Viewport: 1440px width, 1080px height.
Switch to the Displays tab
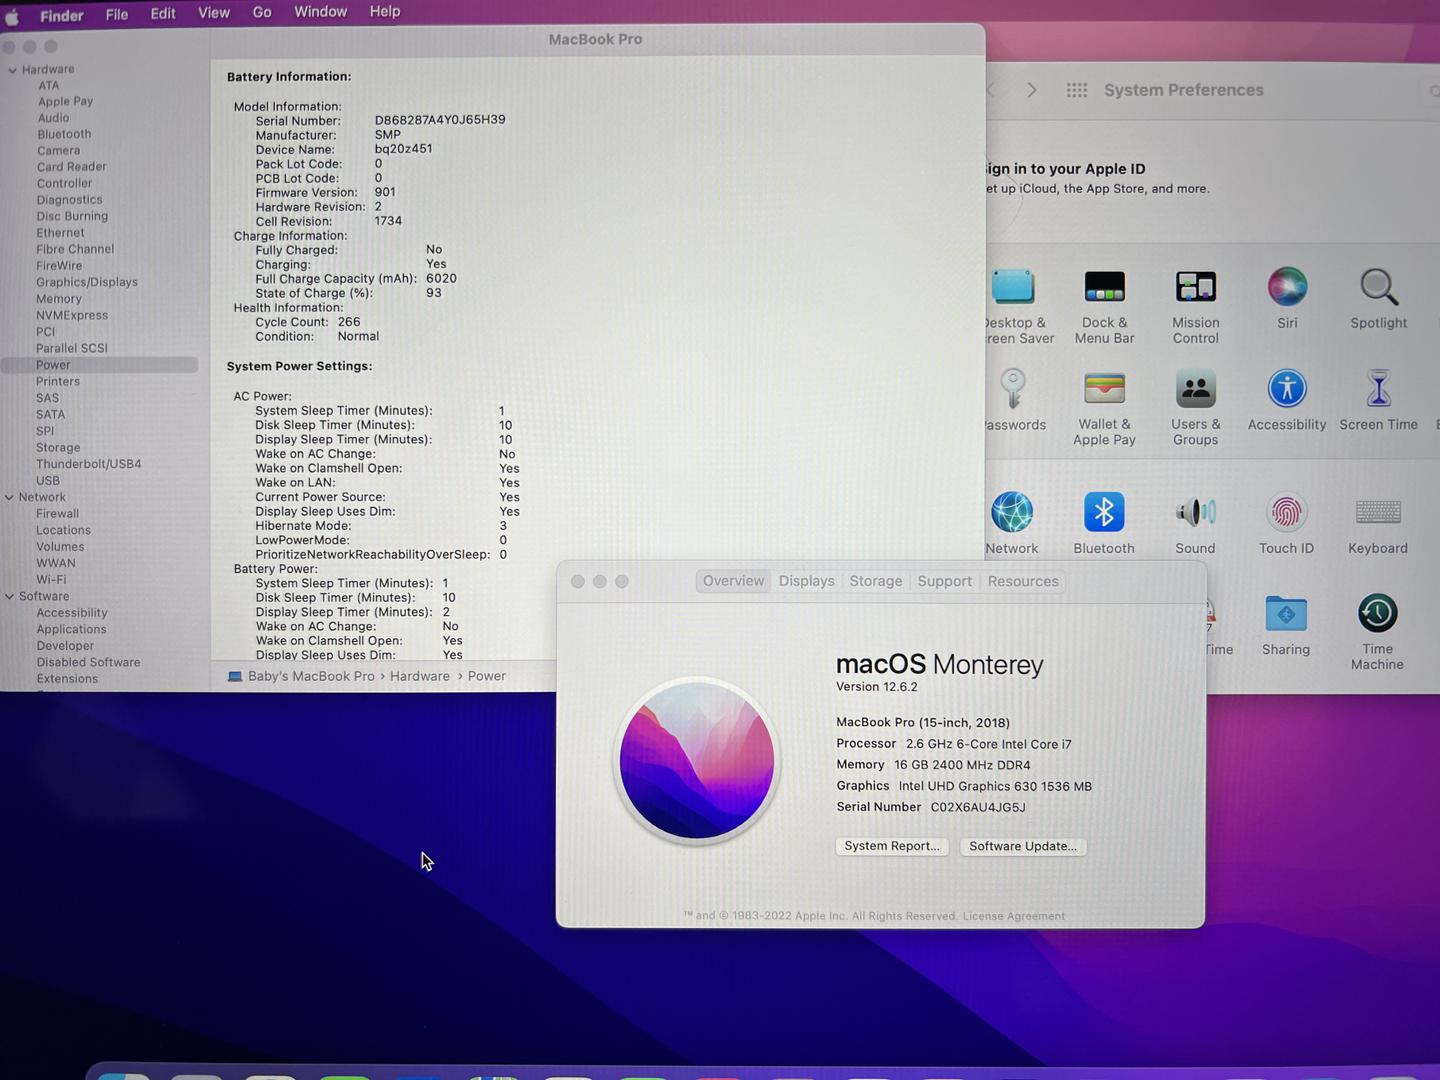point(806,581)
